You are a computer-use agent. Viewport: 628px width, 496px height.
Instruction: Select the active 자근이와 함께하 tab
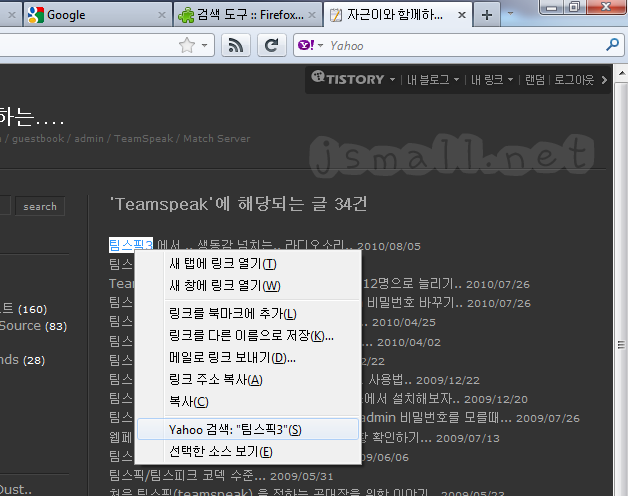pyautogui.click(x=398, y=15)
